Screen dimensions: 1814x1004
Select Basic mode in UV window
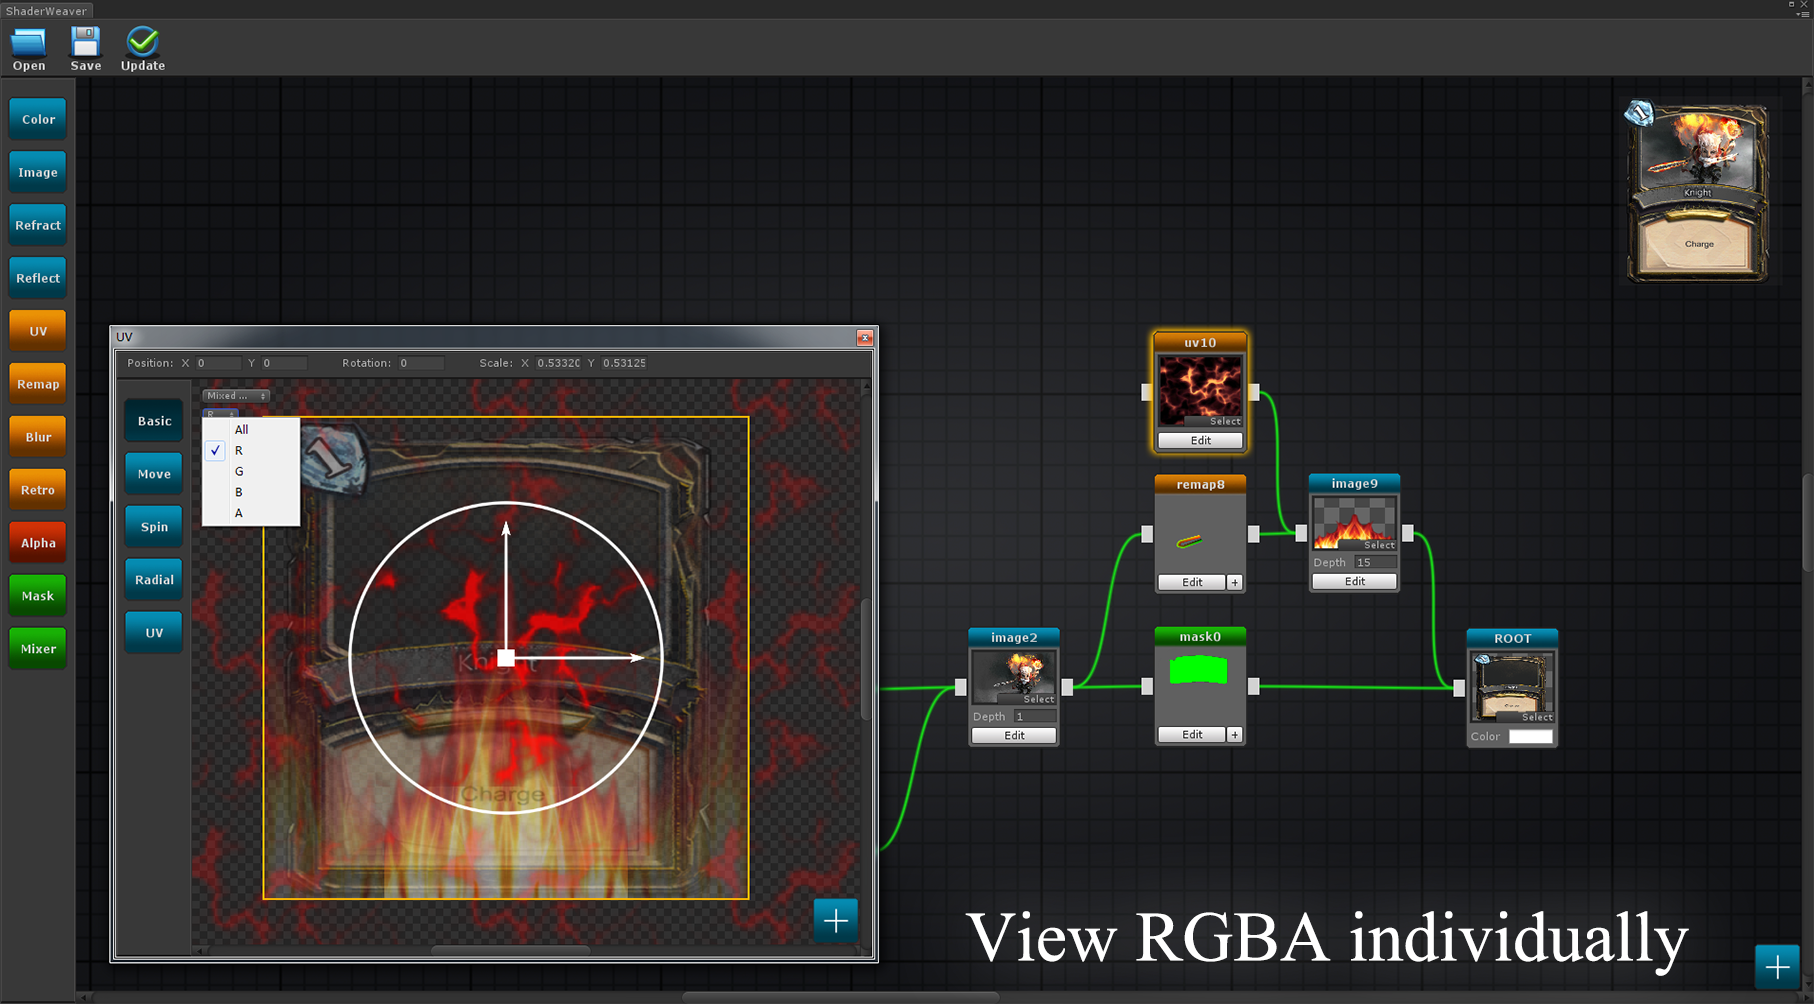click(x=154, y=421)
